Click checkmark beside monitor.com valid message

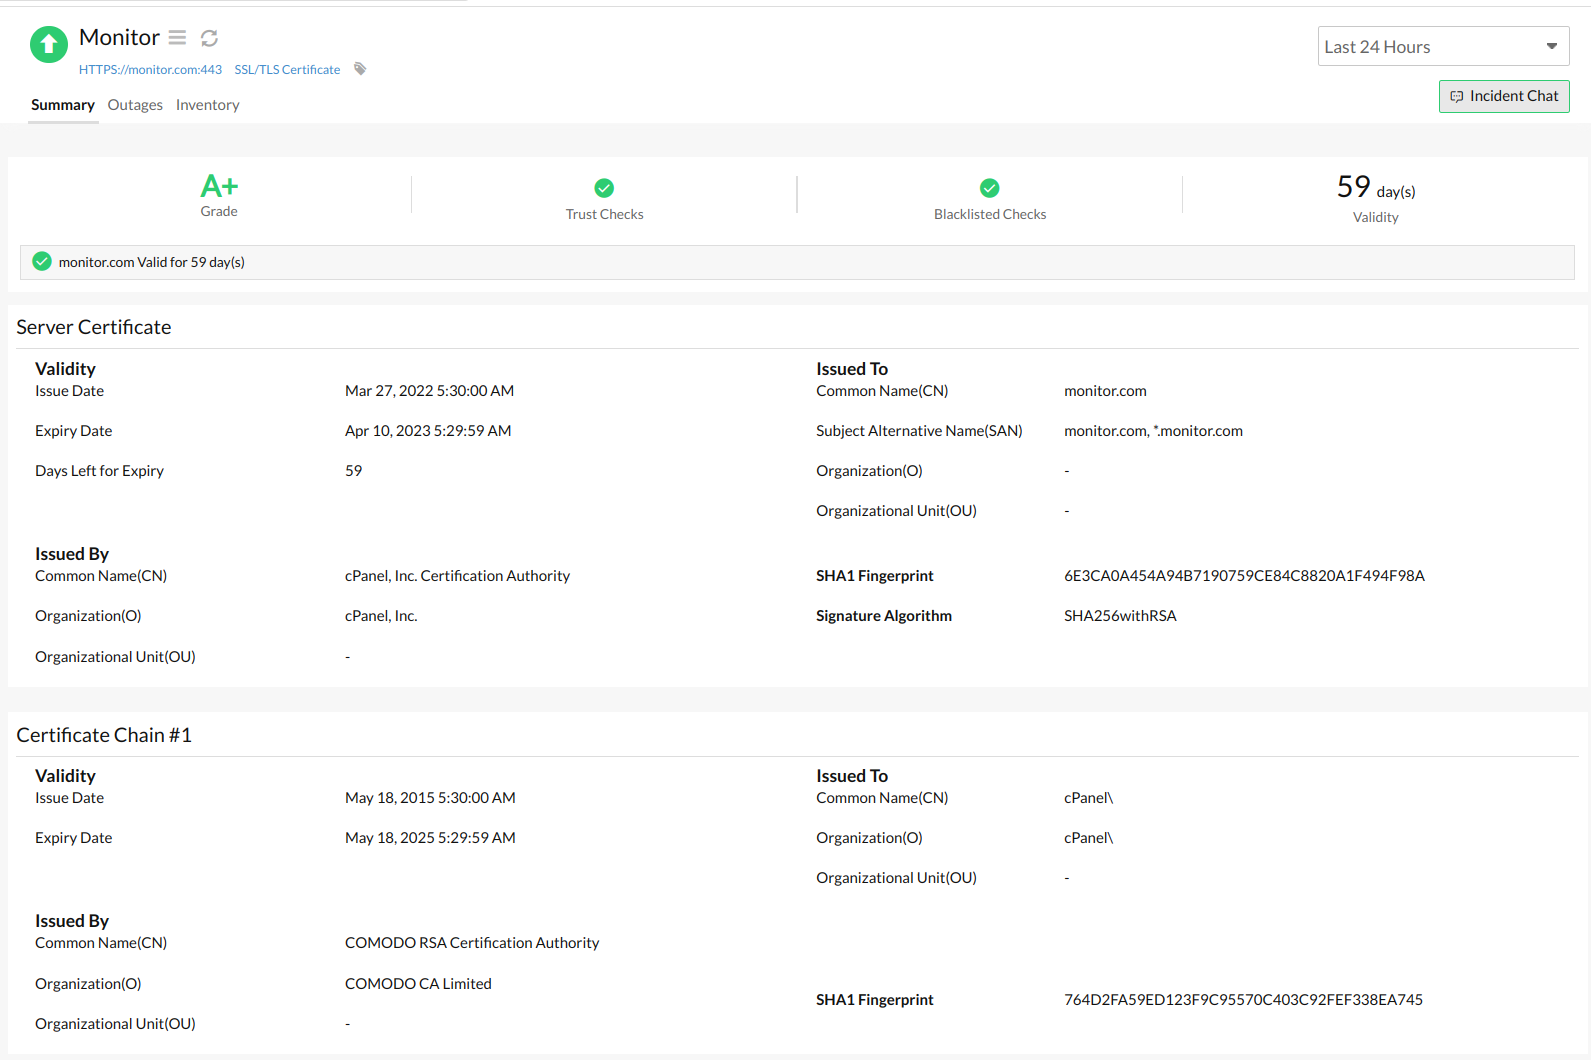pyautogui.click(x=42, y=262)
